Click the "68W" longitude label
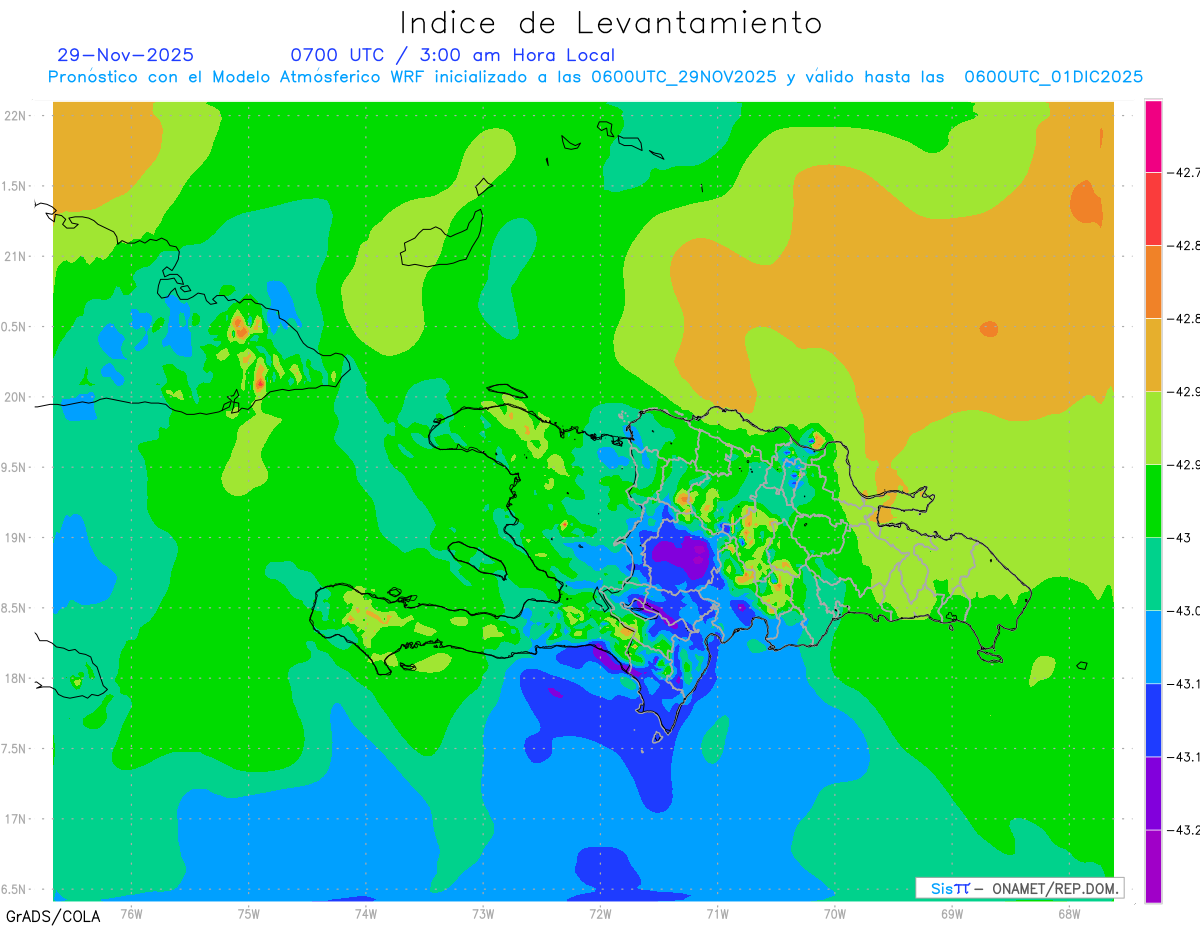The height and width of the screenshot is (927, 1200). click(1069, 914)
